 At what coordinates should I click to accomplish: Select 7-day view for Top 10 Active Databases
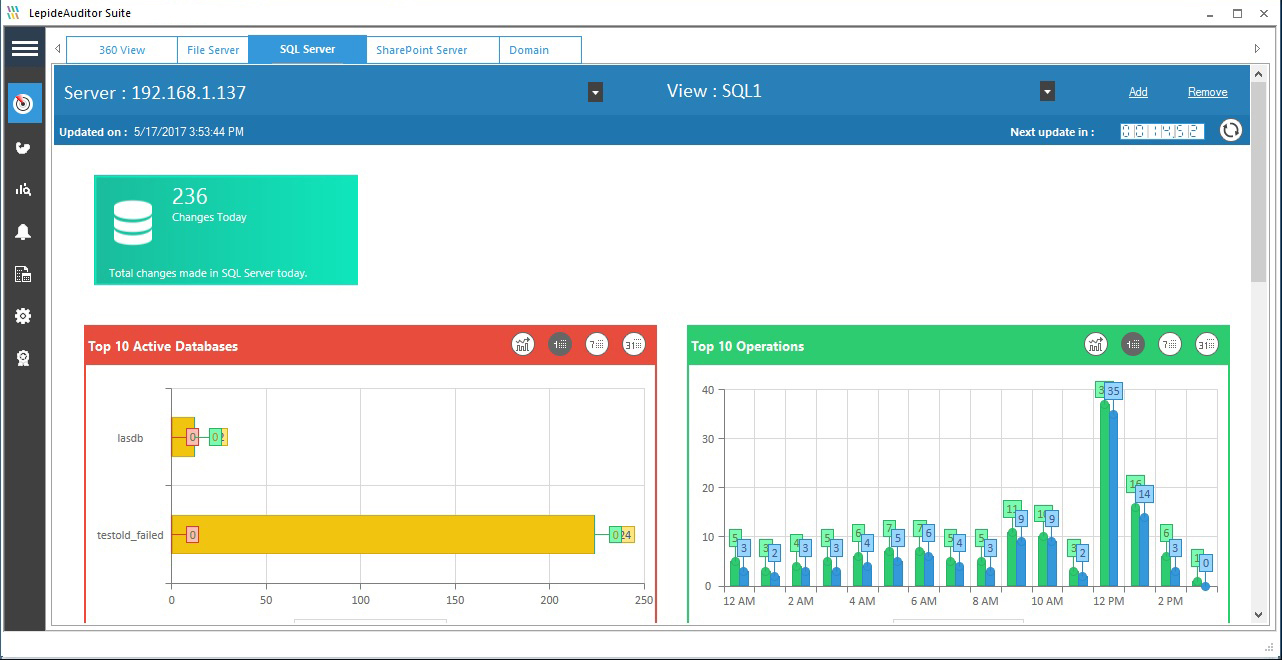(x=597, y=345)
